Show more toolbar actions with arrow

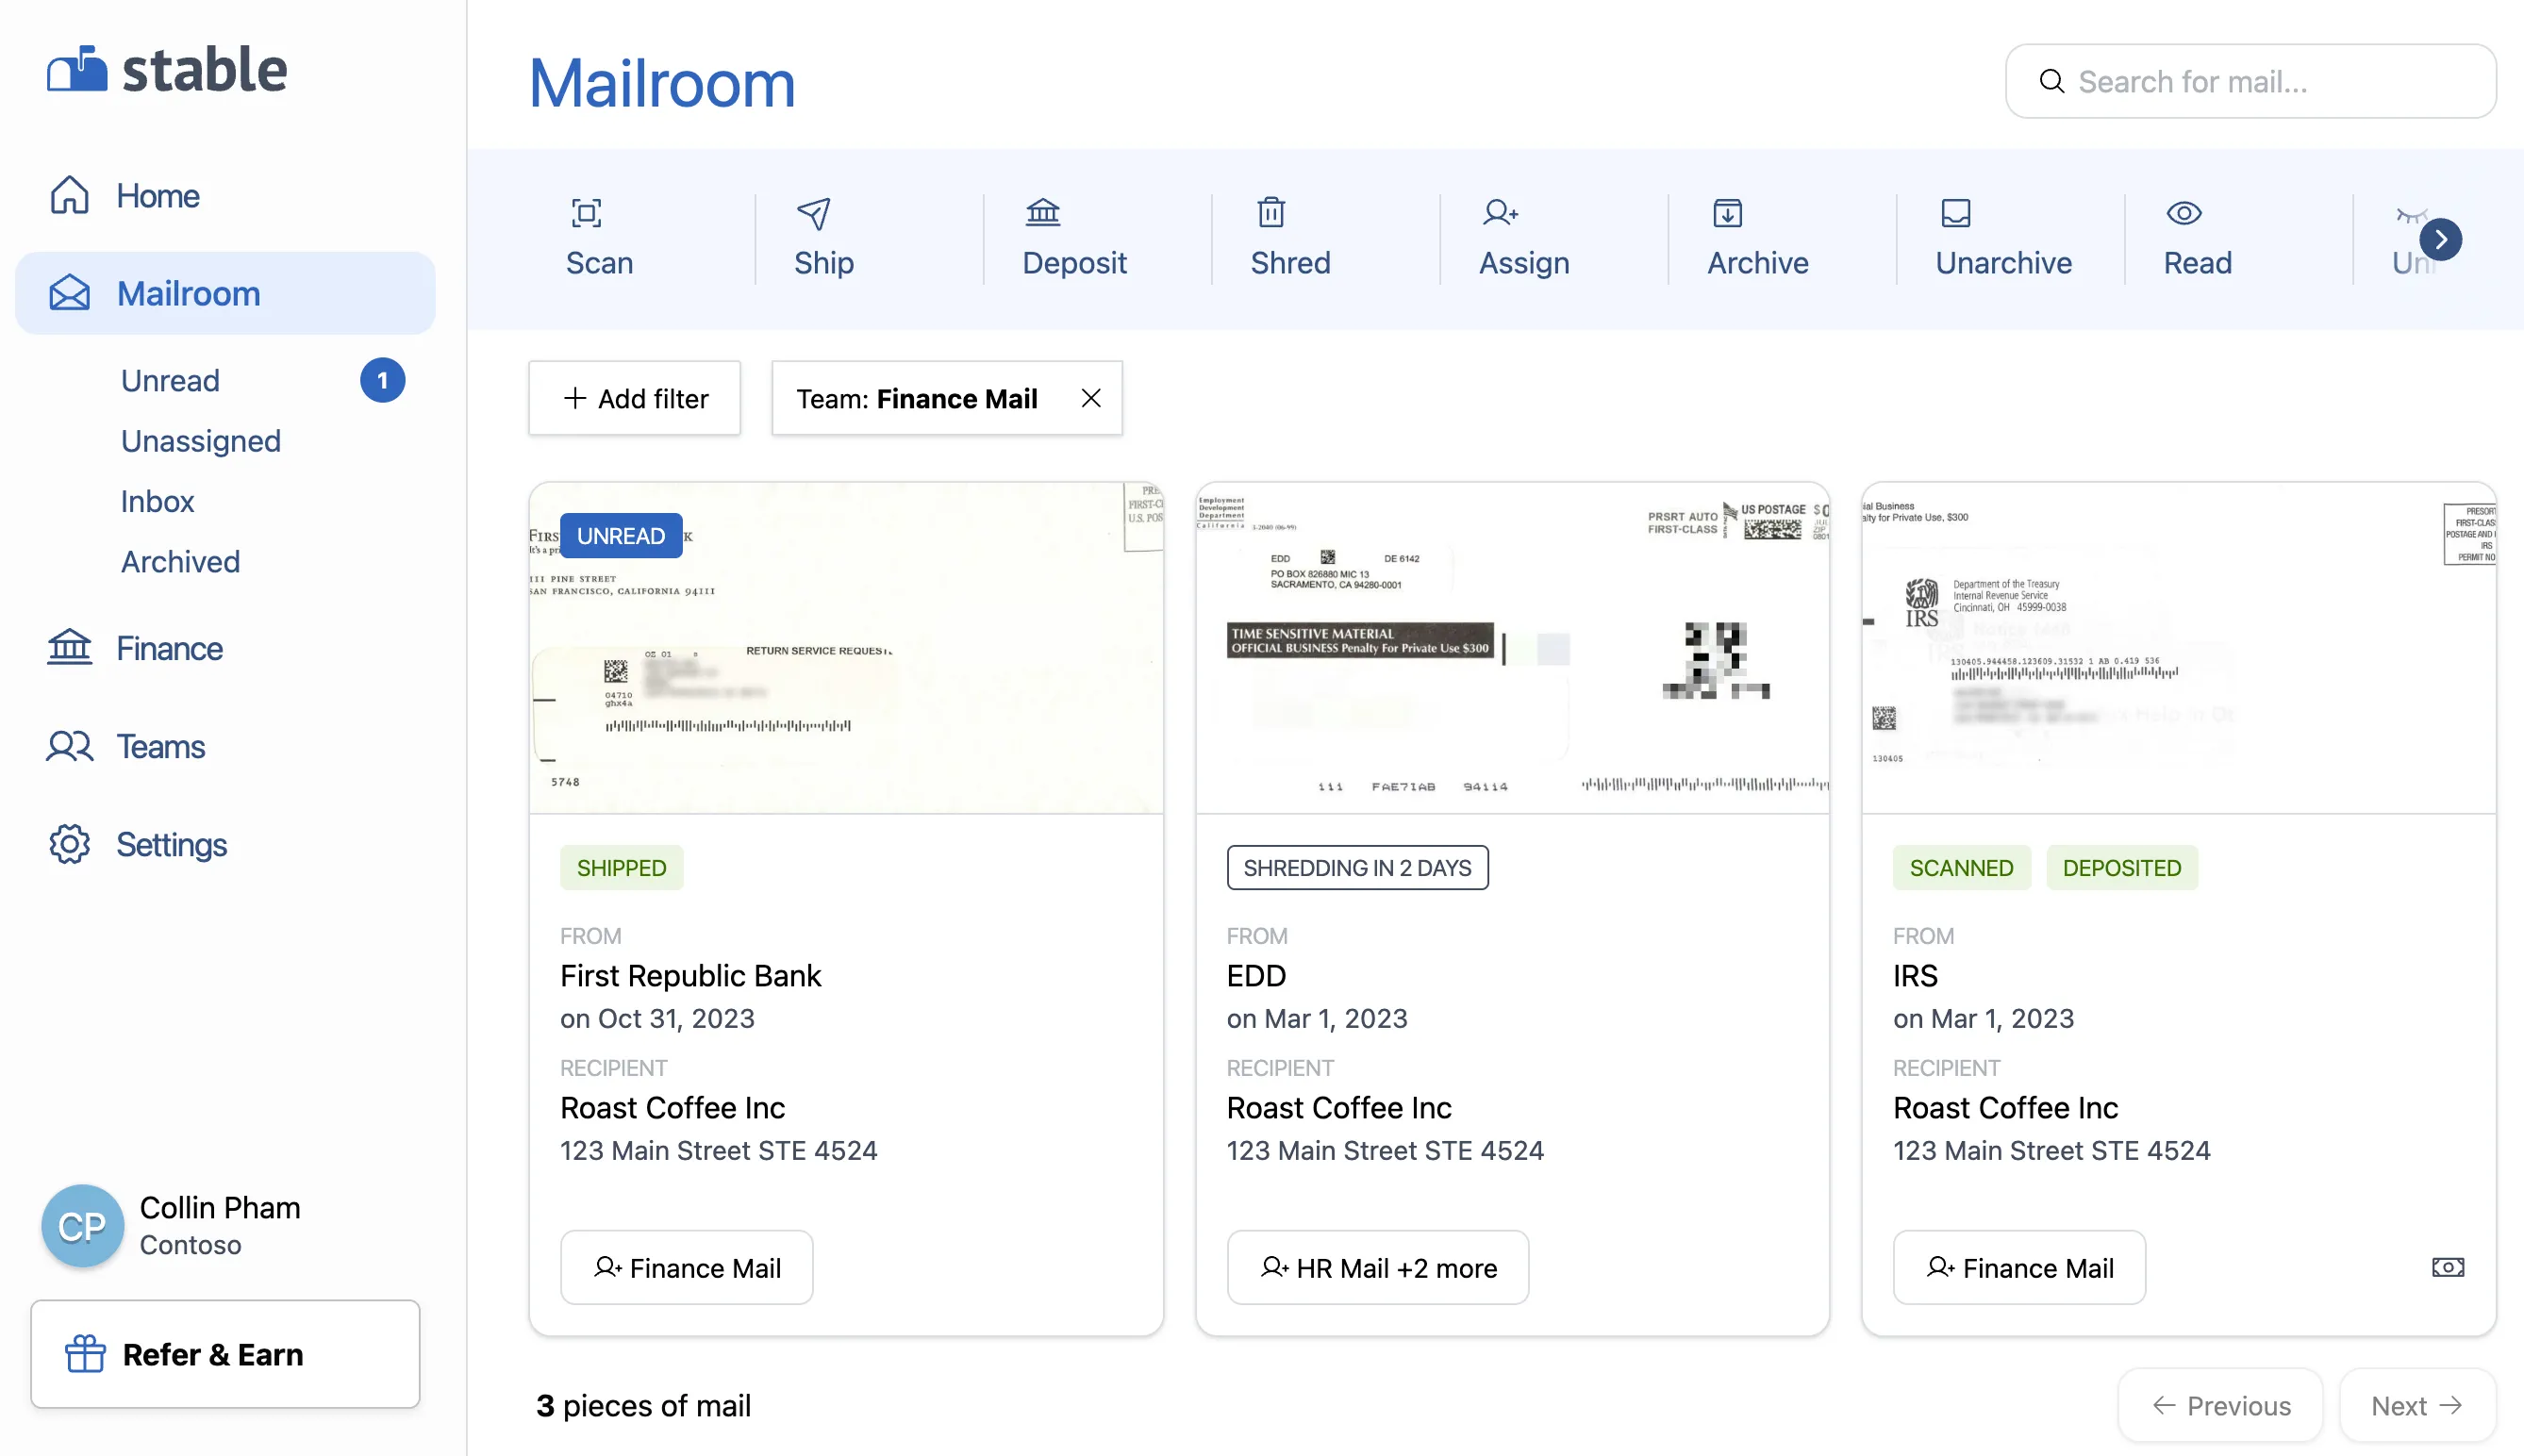click(x=2440, y=240)
